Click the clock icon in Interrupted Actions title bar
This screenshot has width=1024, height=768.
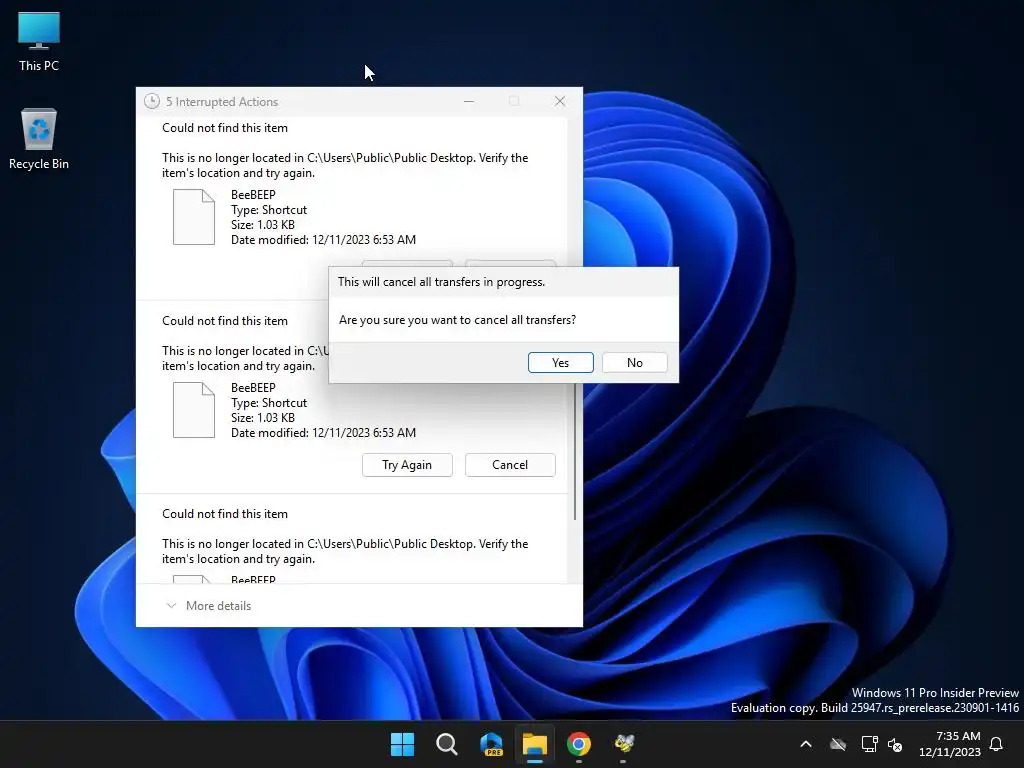click(152, 101)
